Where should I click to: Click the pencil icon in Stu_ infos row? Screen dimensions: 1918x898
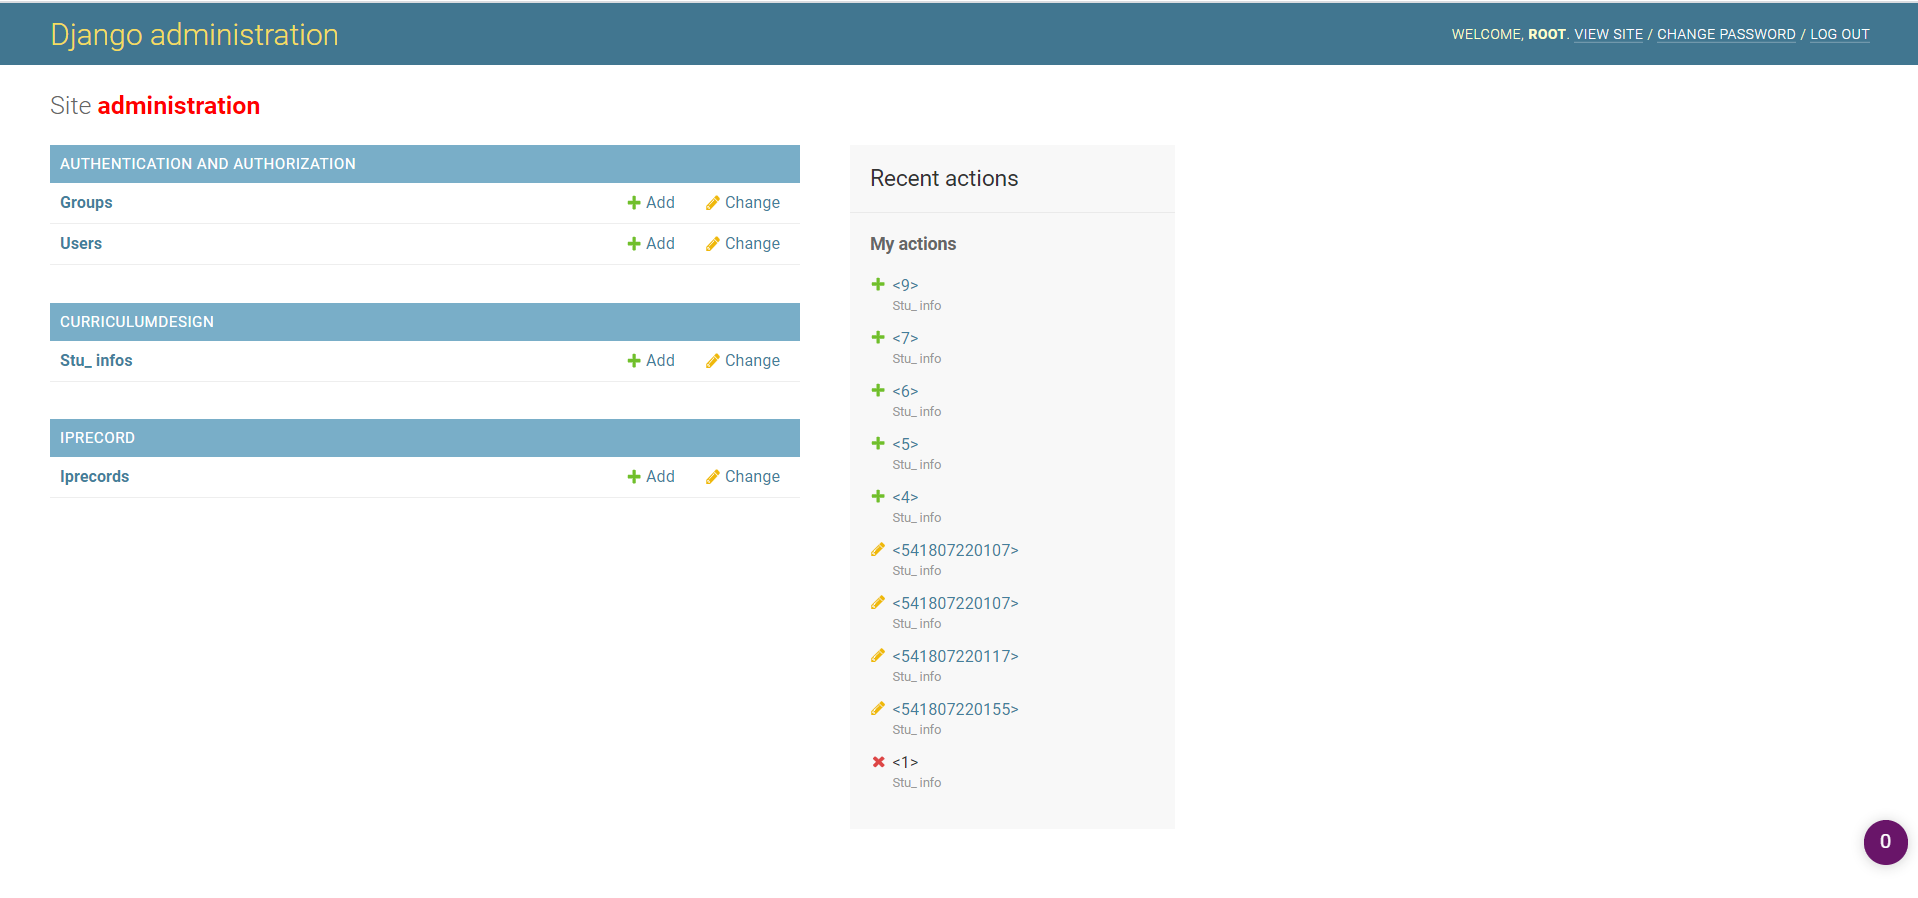(x=712, y=361)
